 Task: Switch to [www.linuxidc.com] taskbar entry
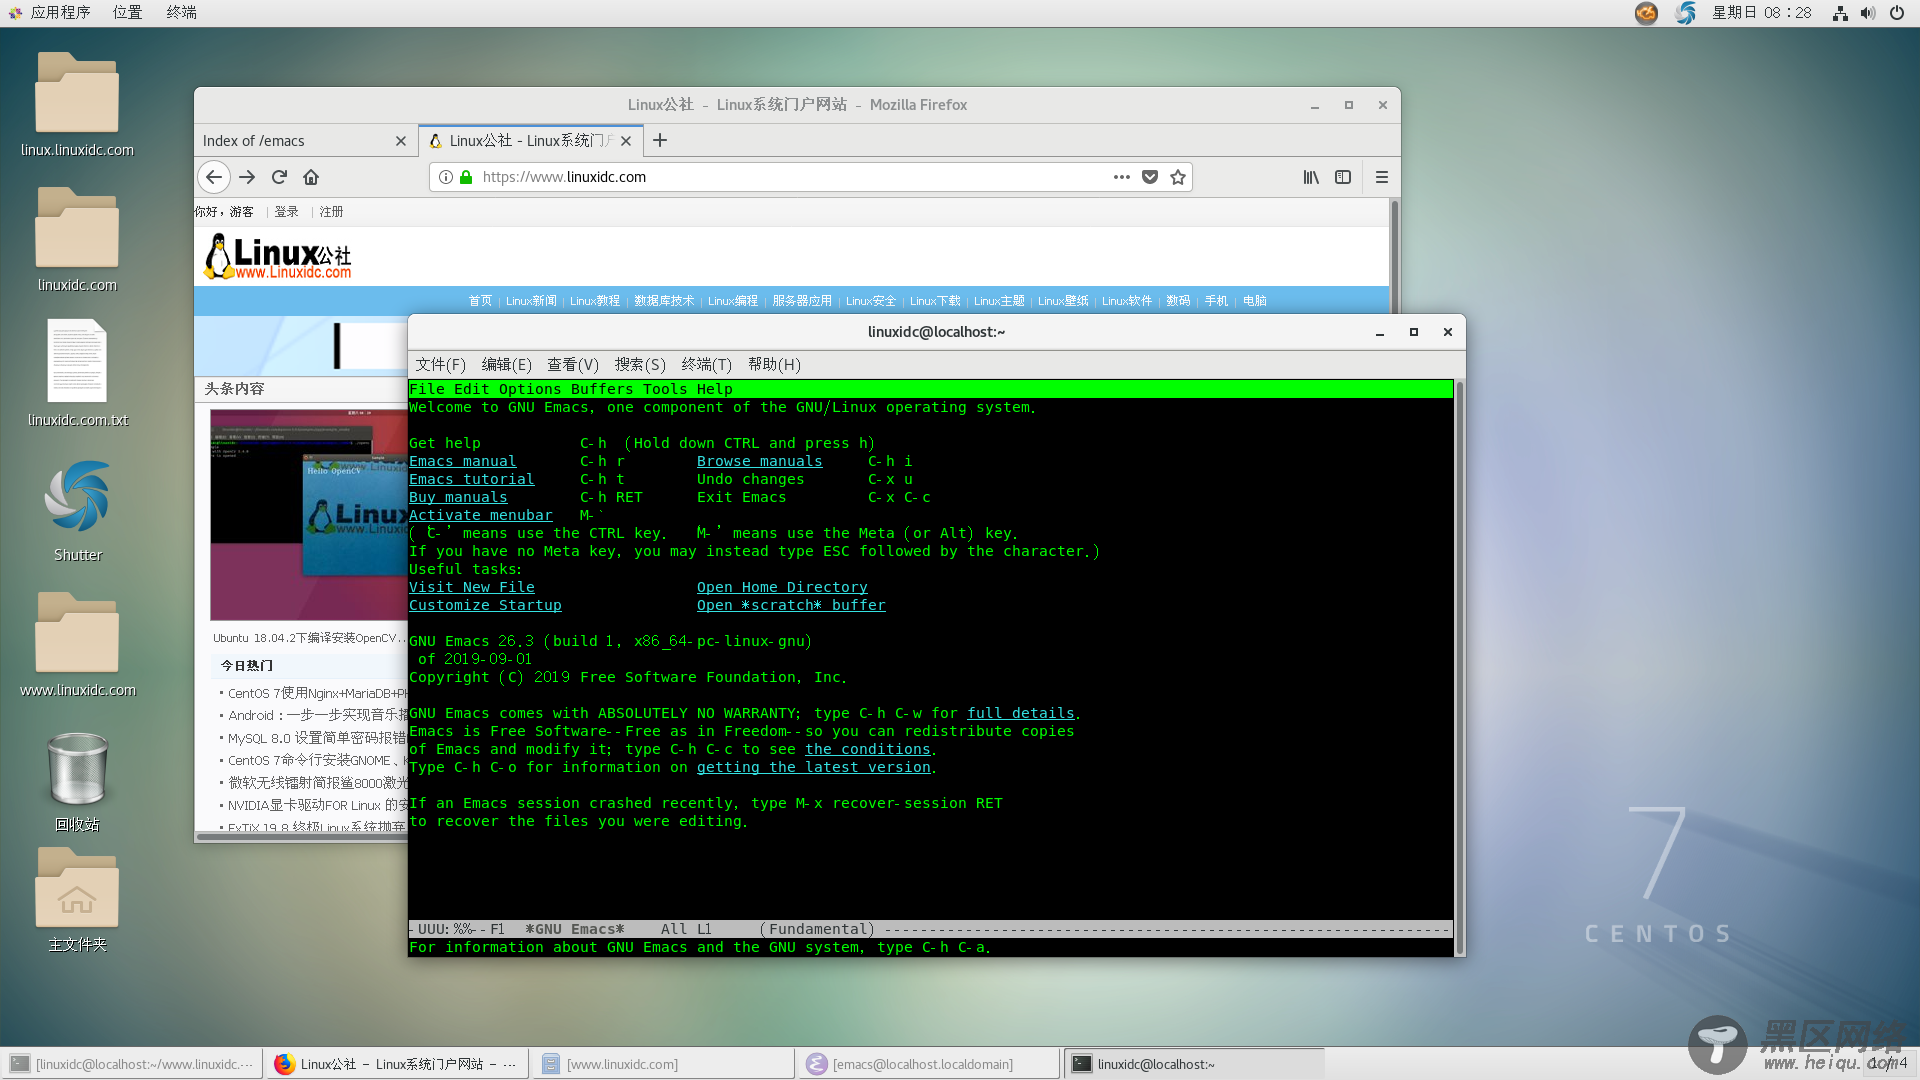pyautogui.click(x=663, y=1064)
